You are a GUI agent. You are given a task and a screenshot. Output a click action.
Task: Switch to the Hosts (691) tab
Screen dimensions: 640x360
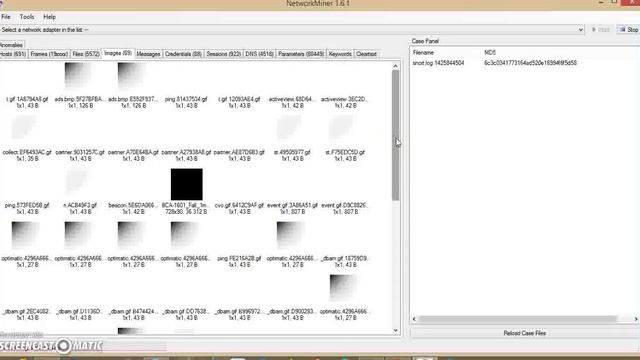point(13,54)
